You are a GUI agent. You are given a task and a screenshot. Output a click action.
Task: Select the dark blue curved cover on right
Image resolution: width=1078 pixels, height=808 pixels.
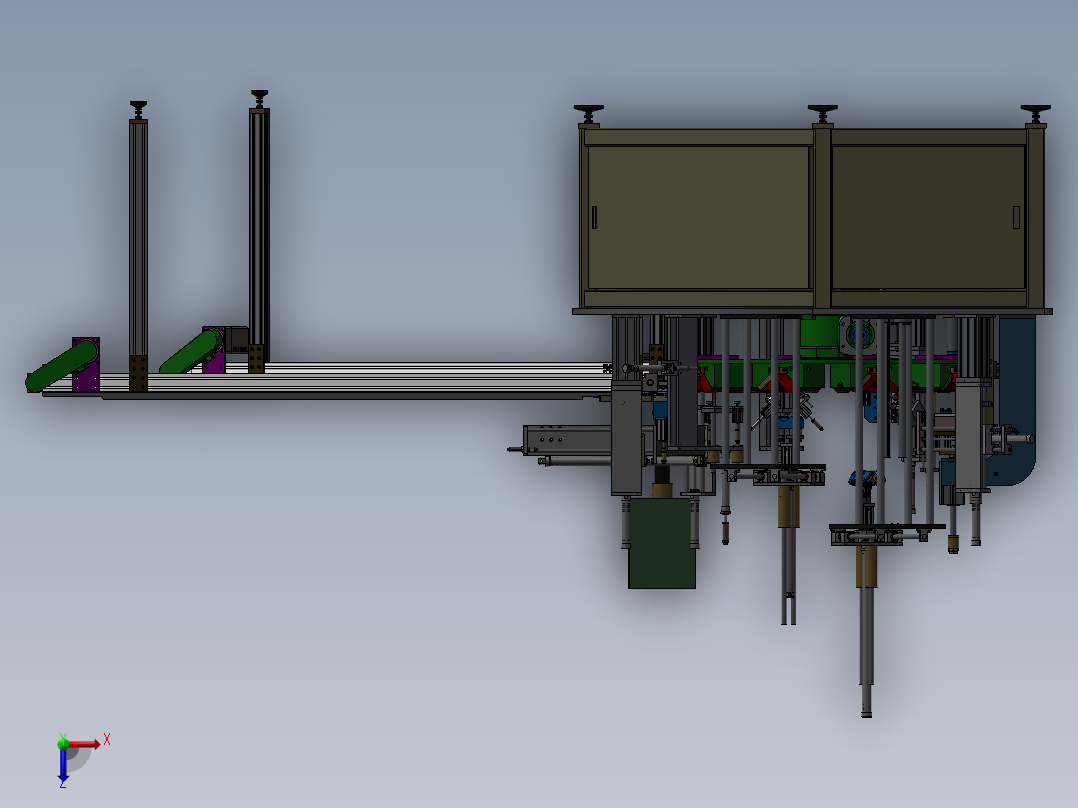pos(1018,402)
